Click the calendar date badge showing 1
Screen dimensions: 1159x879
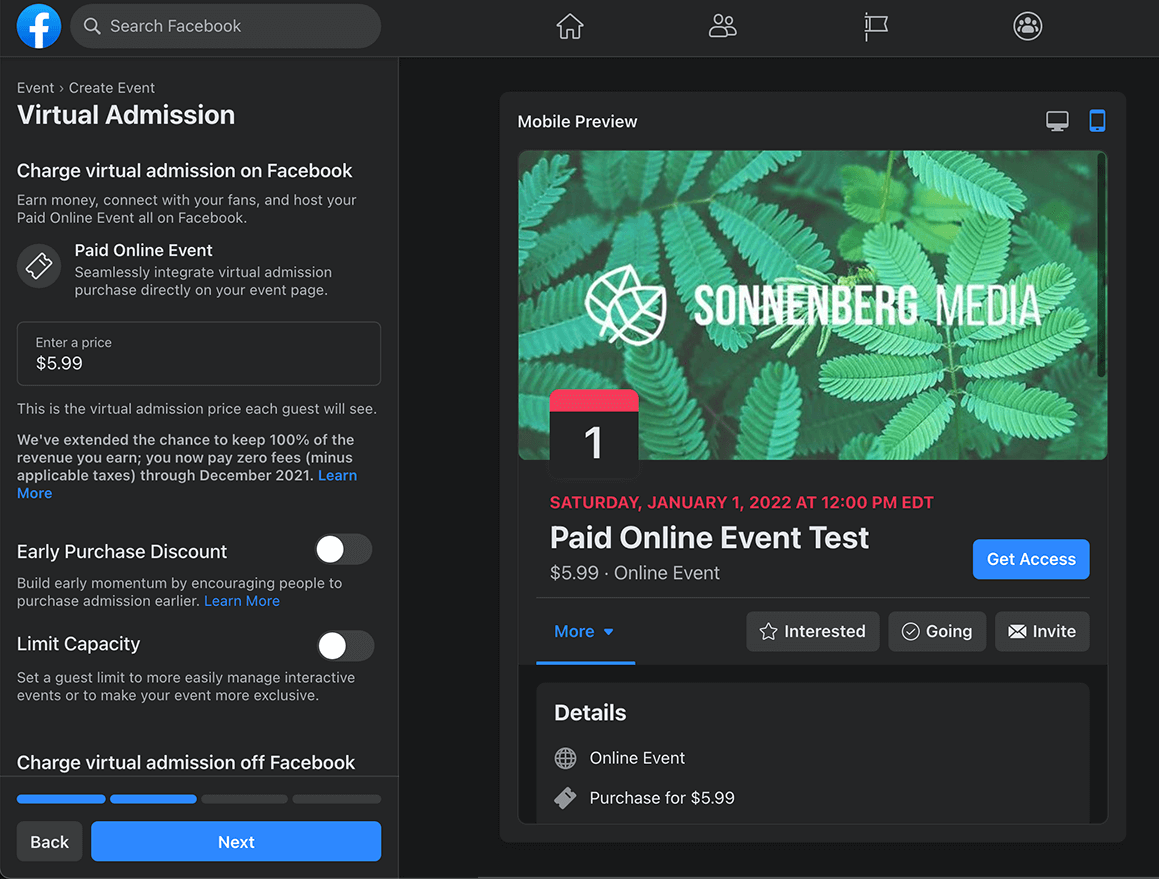pos(594,433)
